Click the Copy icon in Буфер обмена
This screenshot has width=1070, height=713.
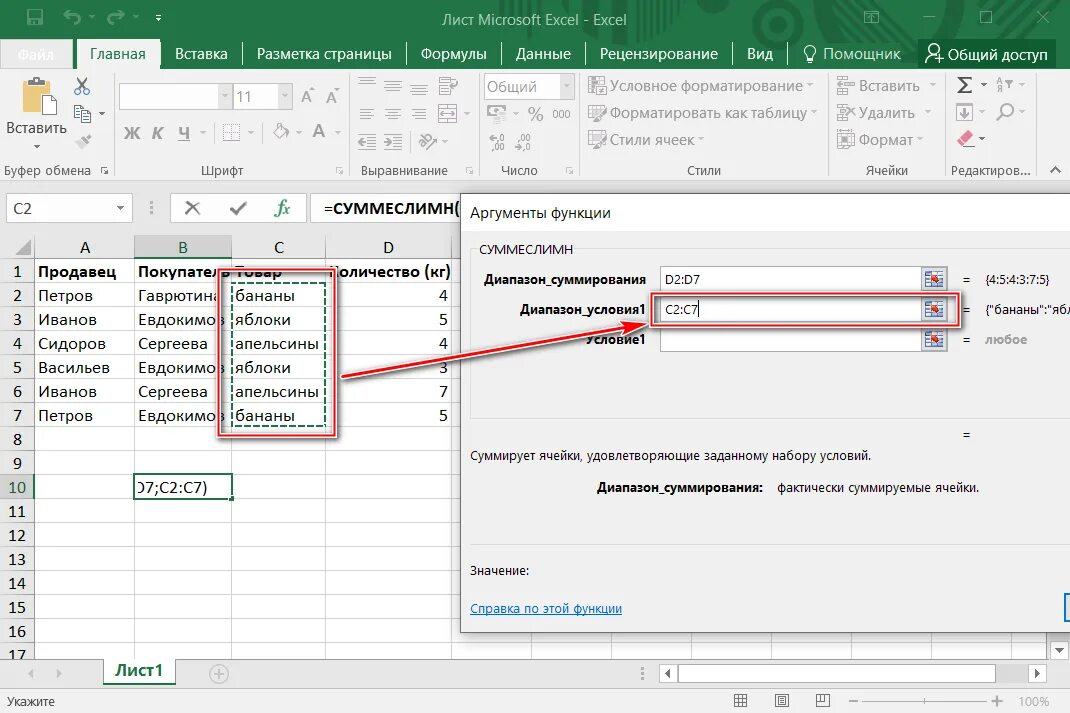point(82,113)
